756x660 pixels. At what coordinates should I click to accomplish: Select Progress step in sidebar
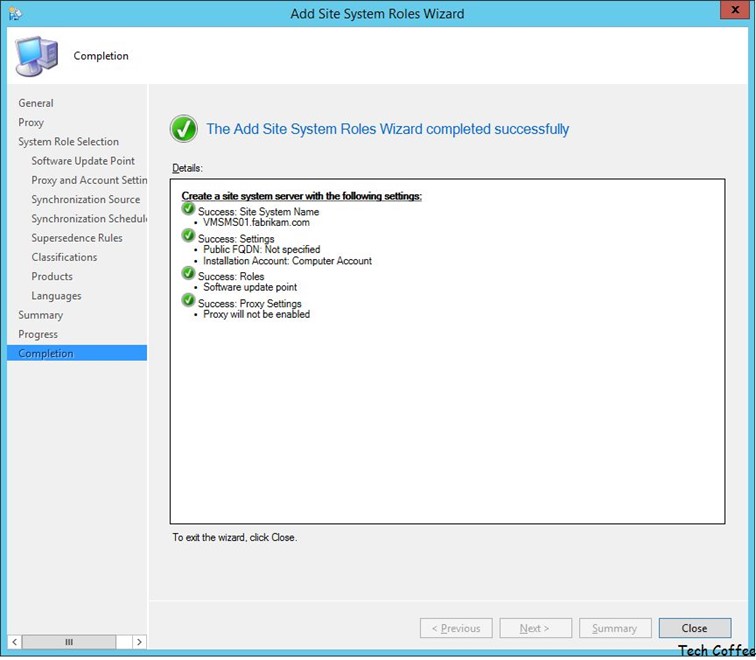click(x=38, y=335)
